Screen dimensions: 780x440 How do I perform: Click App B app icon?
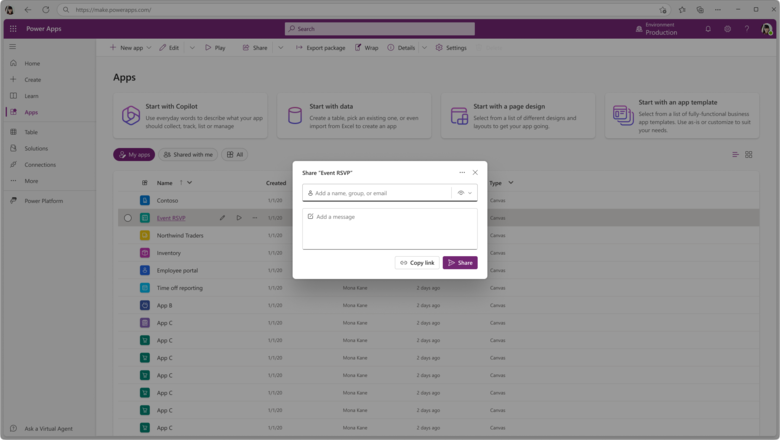[x=145, y=305]
